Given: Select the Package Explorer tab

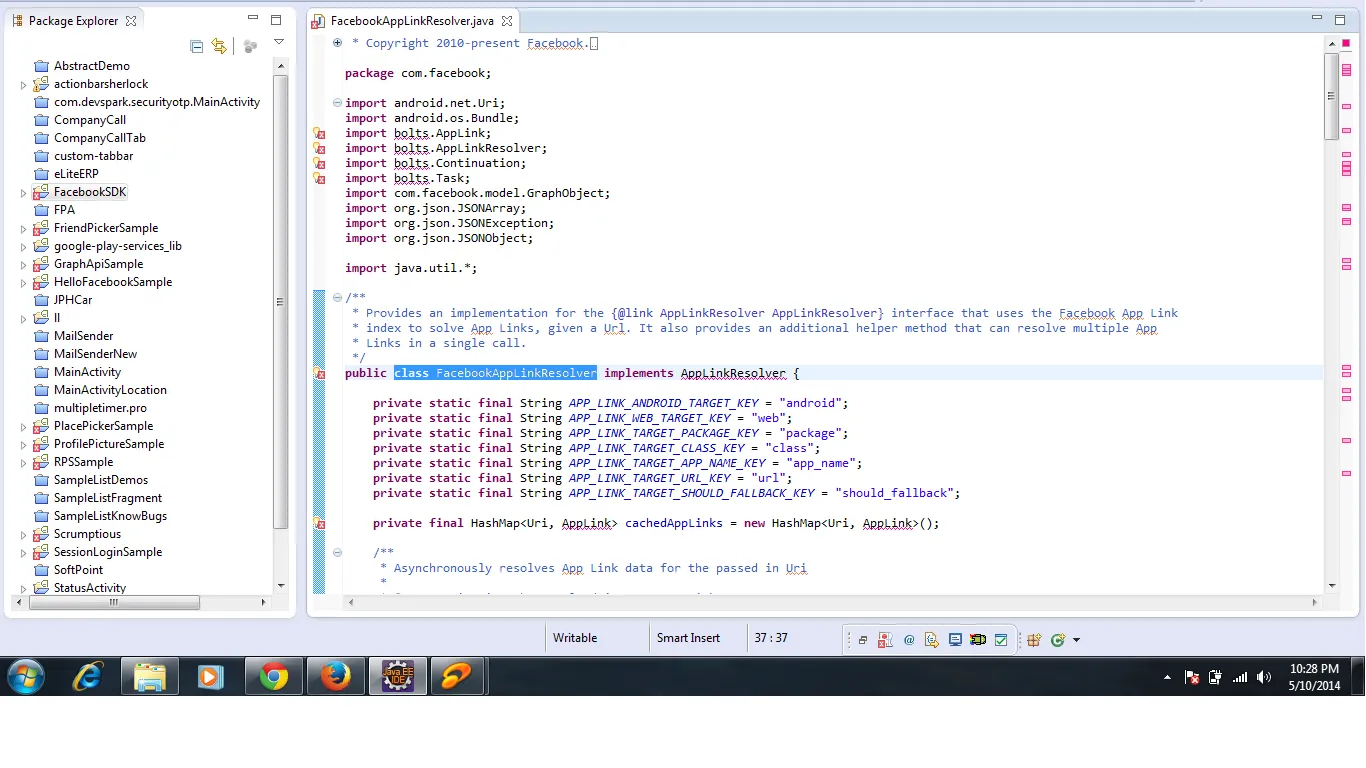Looking at the screenshot, I should click(74, 20).
